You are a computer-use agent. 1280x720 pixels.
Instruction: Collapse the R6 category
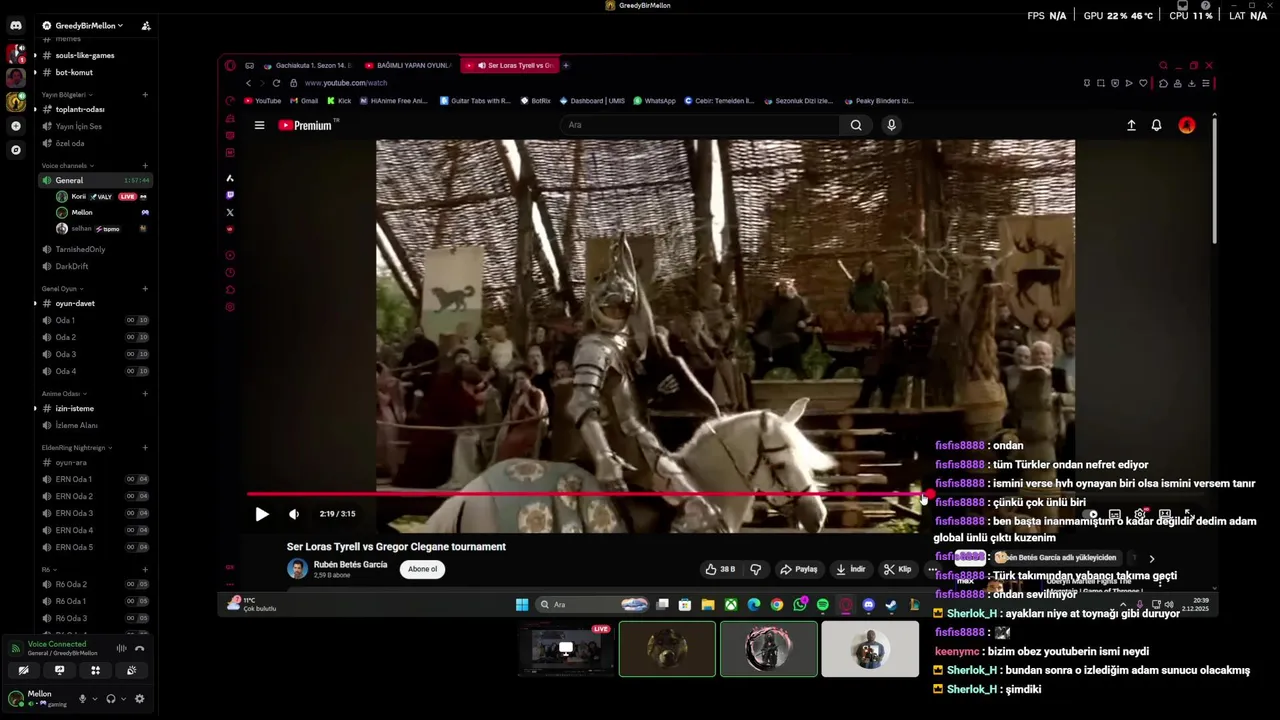pyautogui.click(x=48, y=569)
